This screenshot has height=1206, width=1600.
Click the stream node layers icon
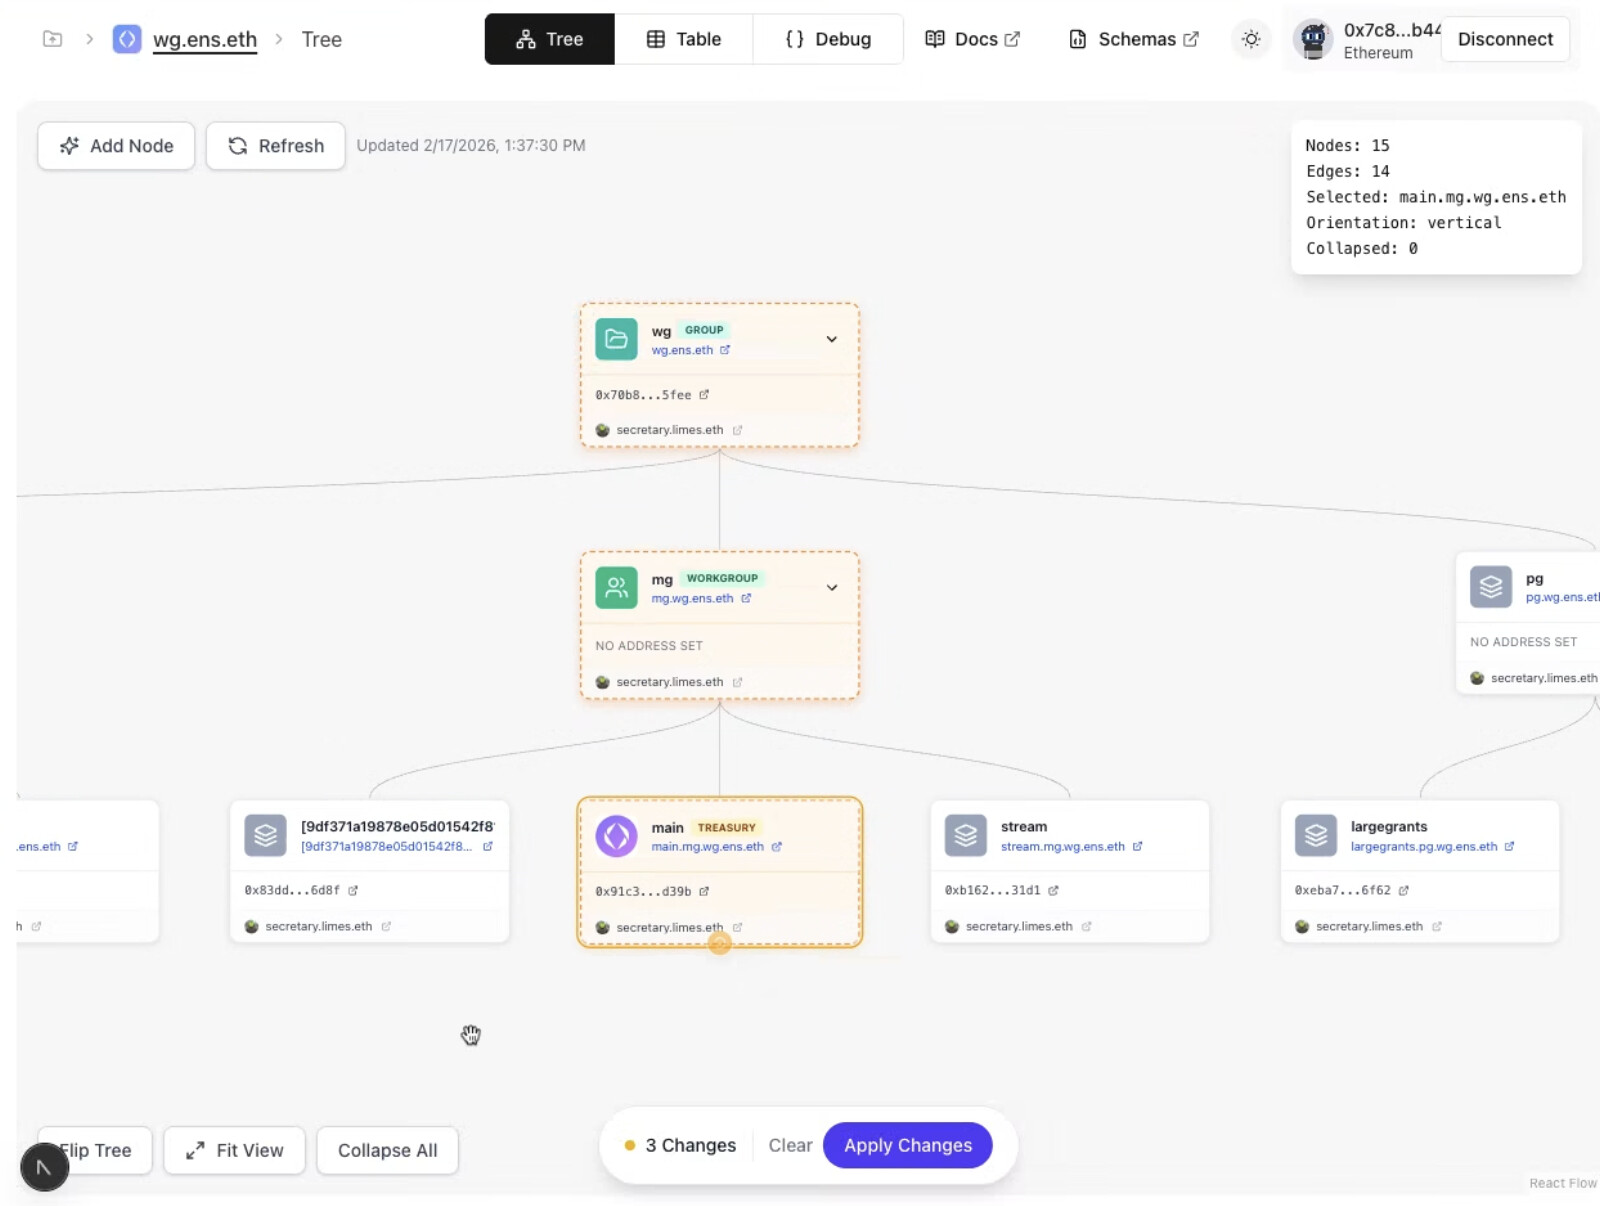click(965, 835)
